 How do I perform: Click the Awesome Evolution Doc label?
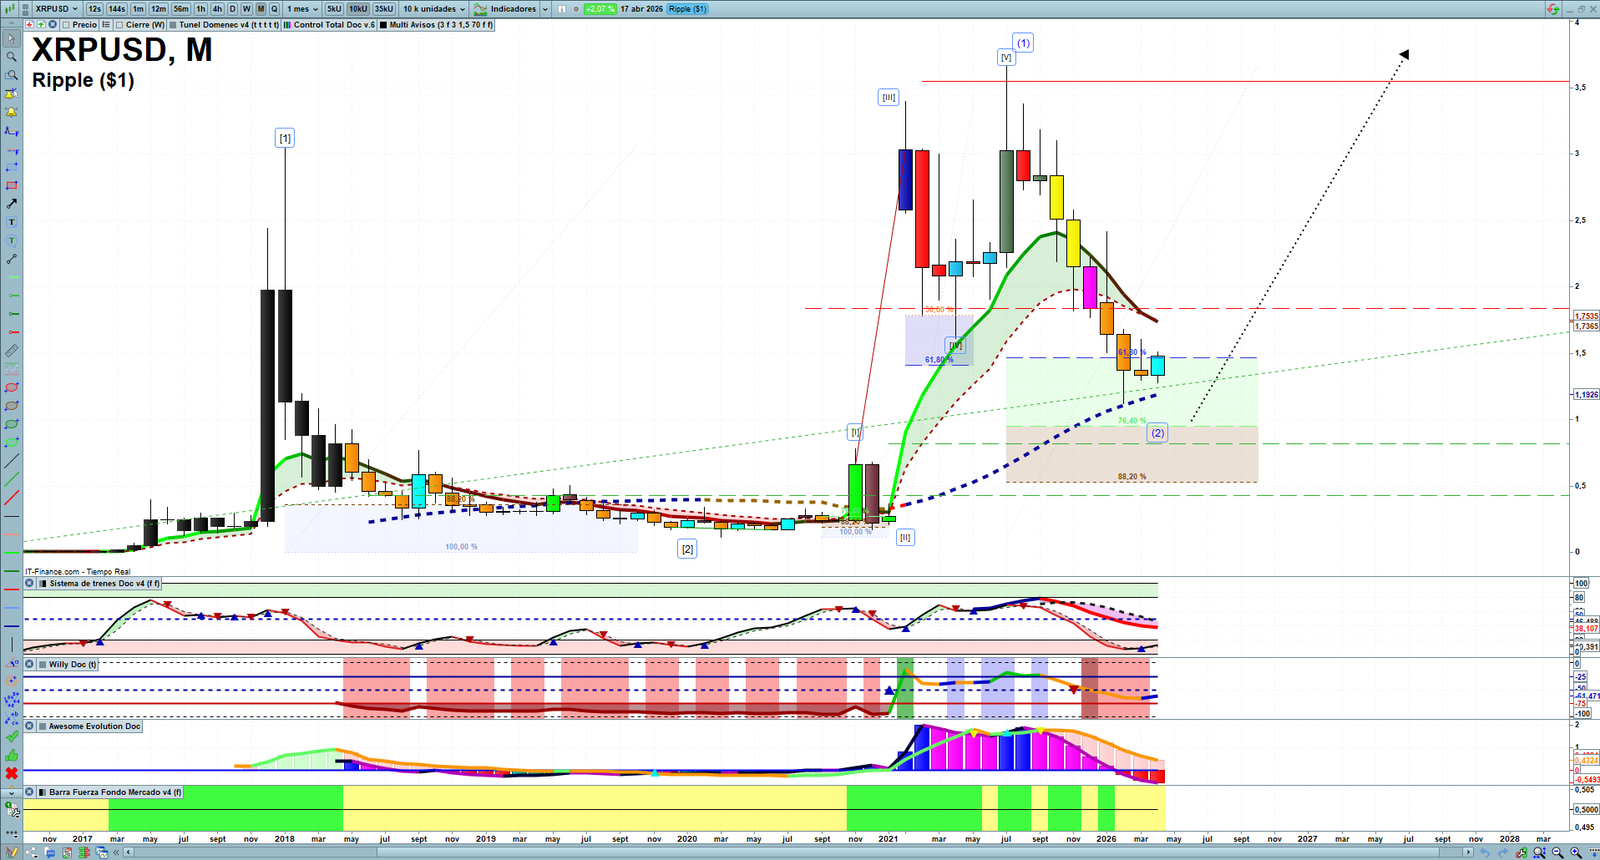pos(94,726)
